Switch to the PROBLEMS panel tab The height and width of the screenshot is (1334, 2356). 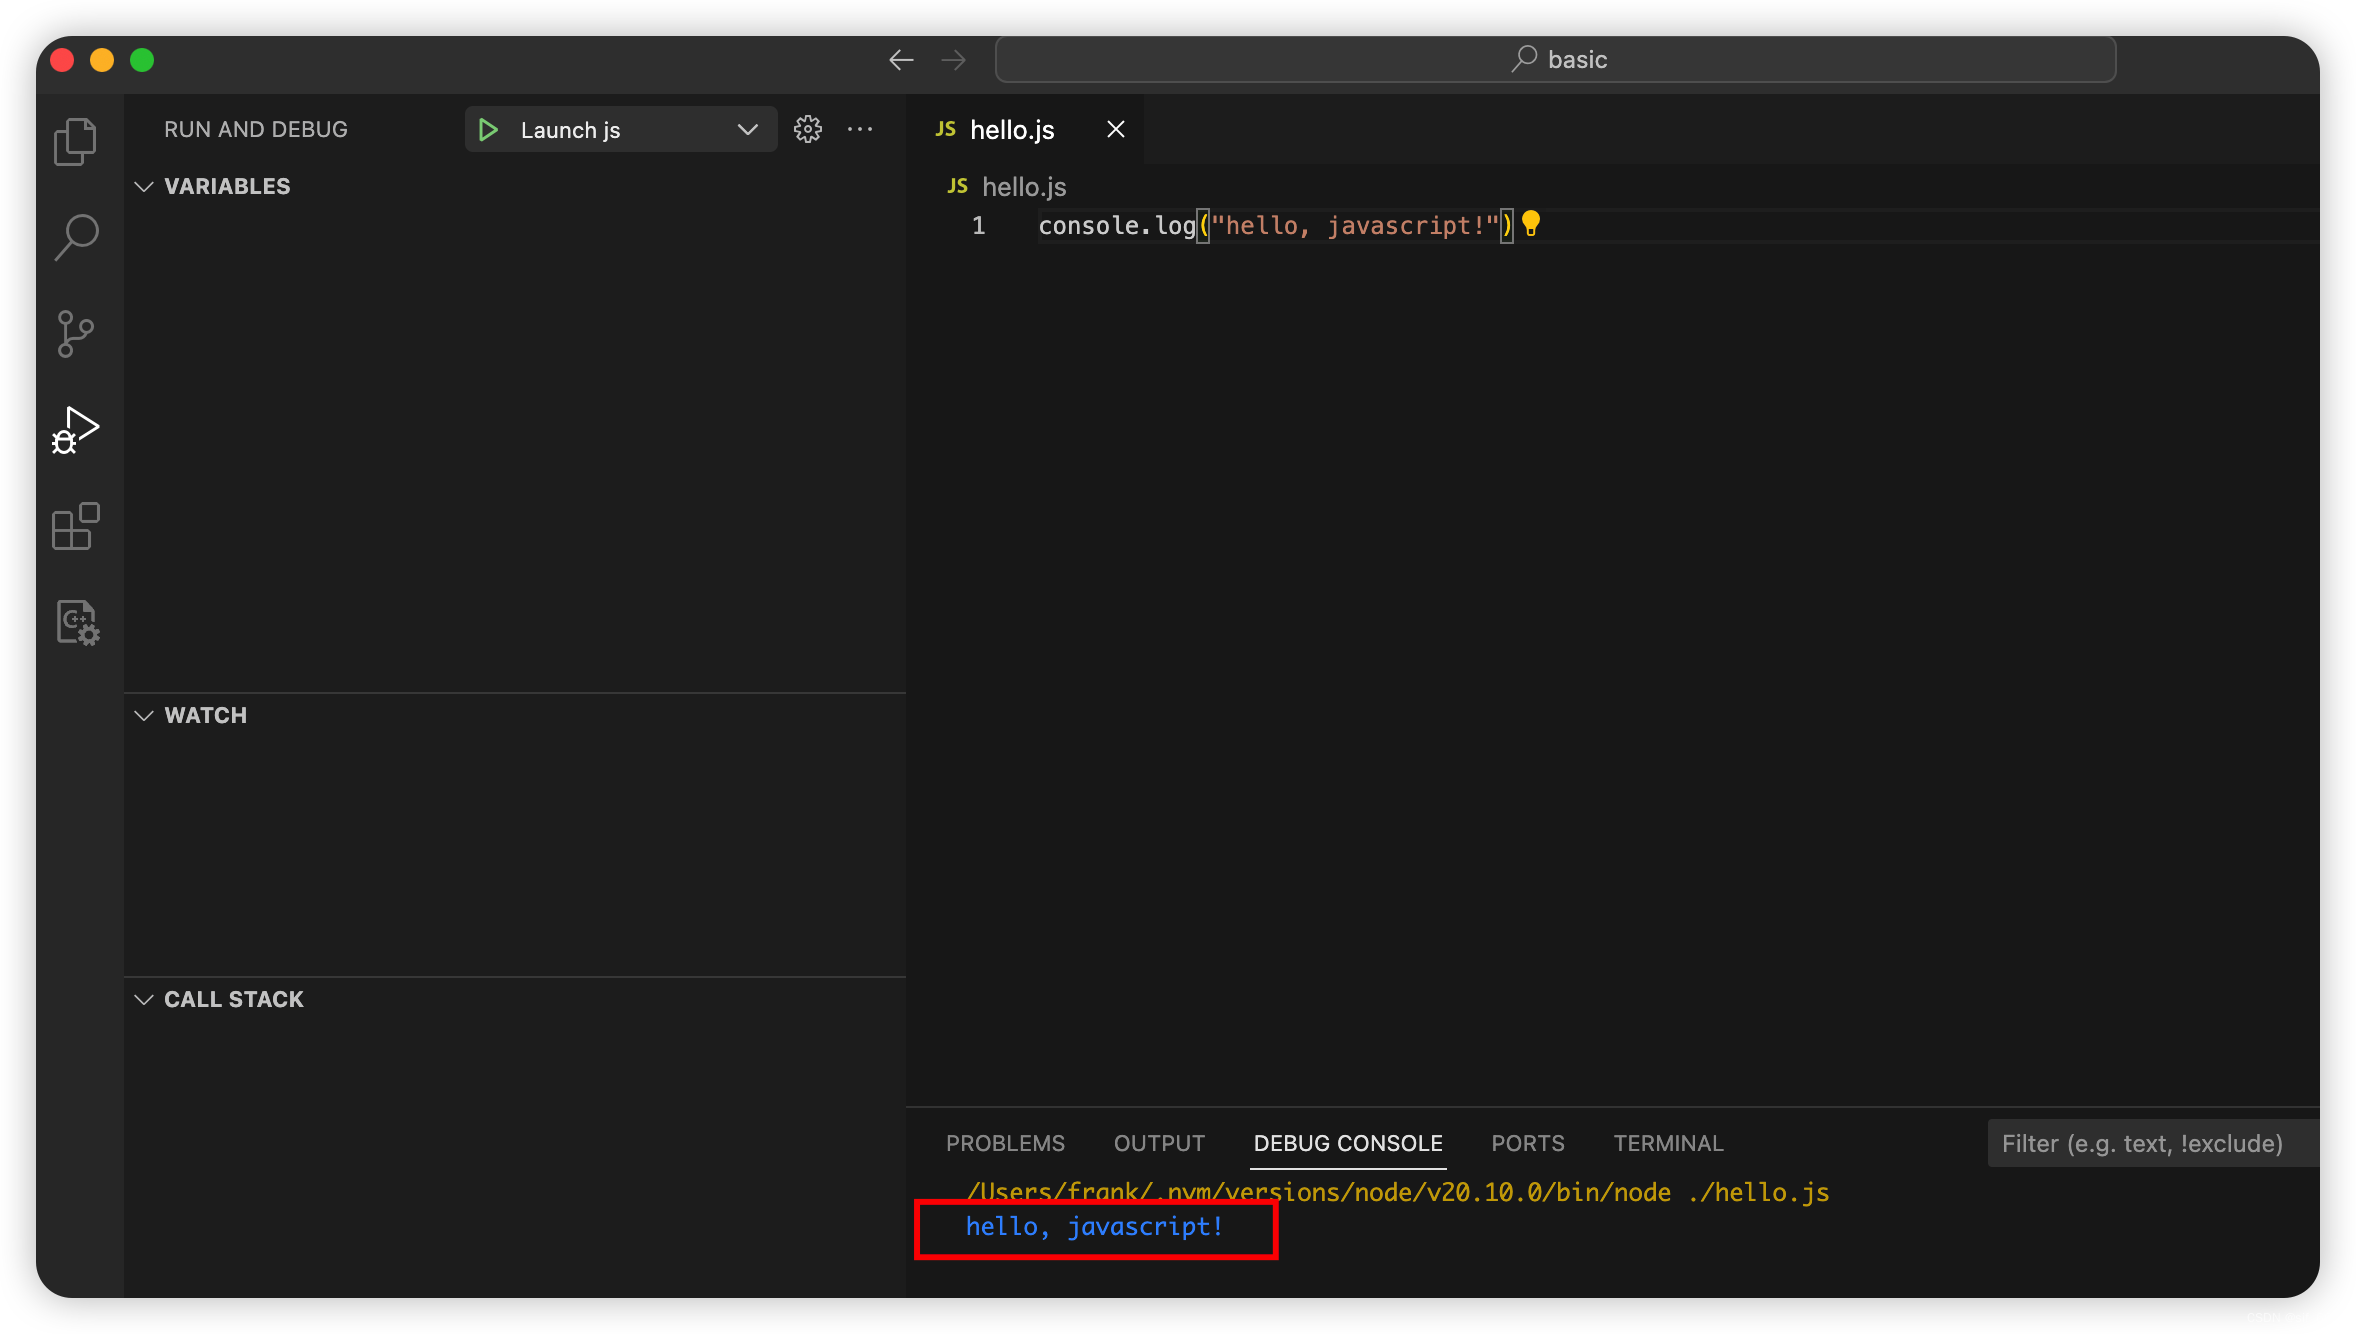(1005, 1143)
